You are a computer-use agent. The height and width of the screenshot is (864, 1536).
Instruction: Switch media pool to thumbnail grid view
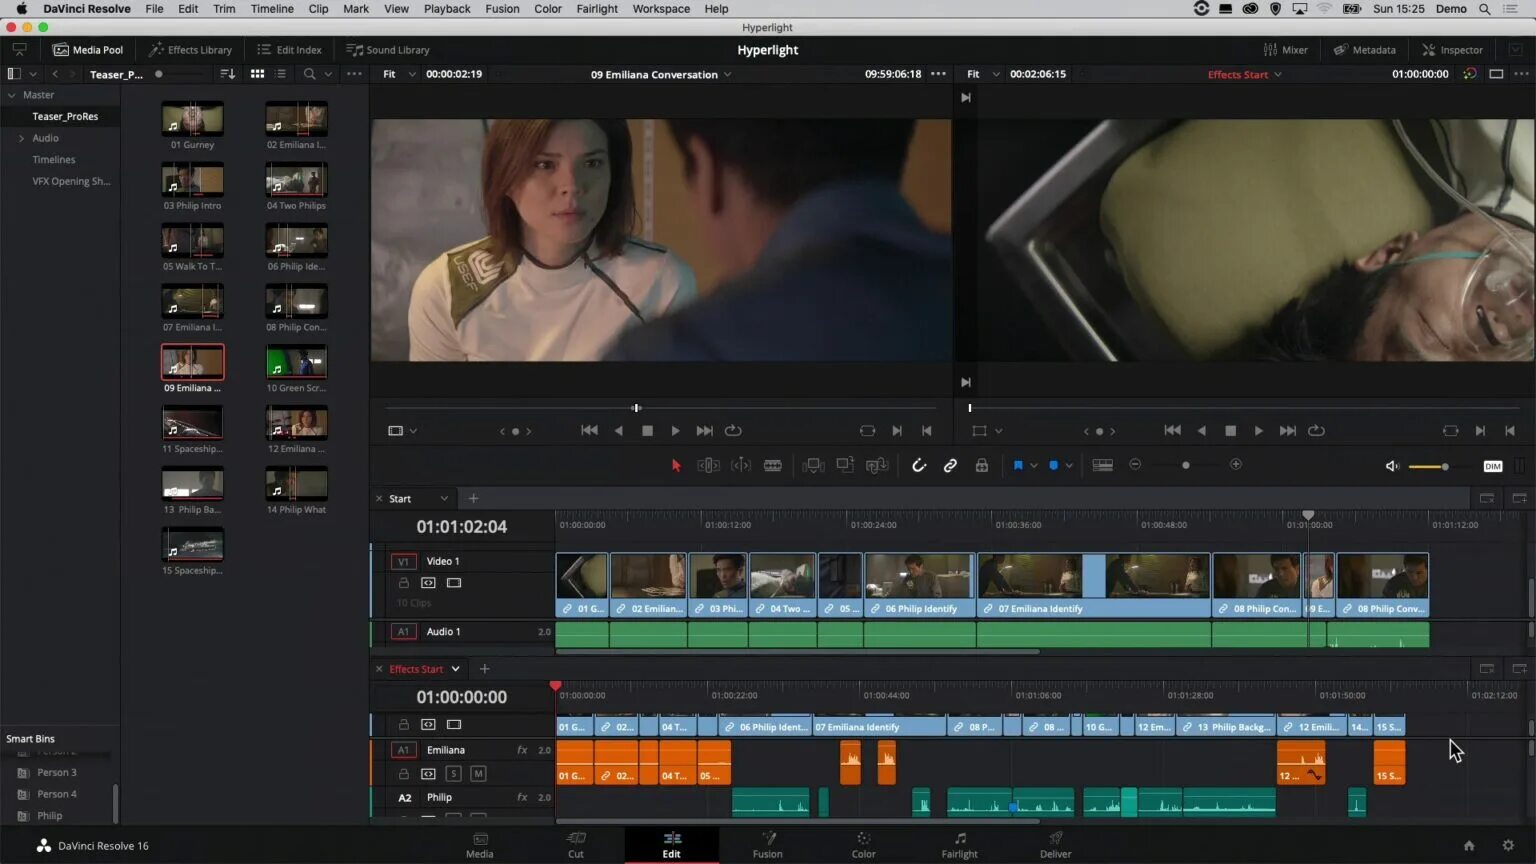point(257,74)
